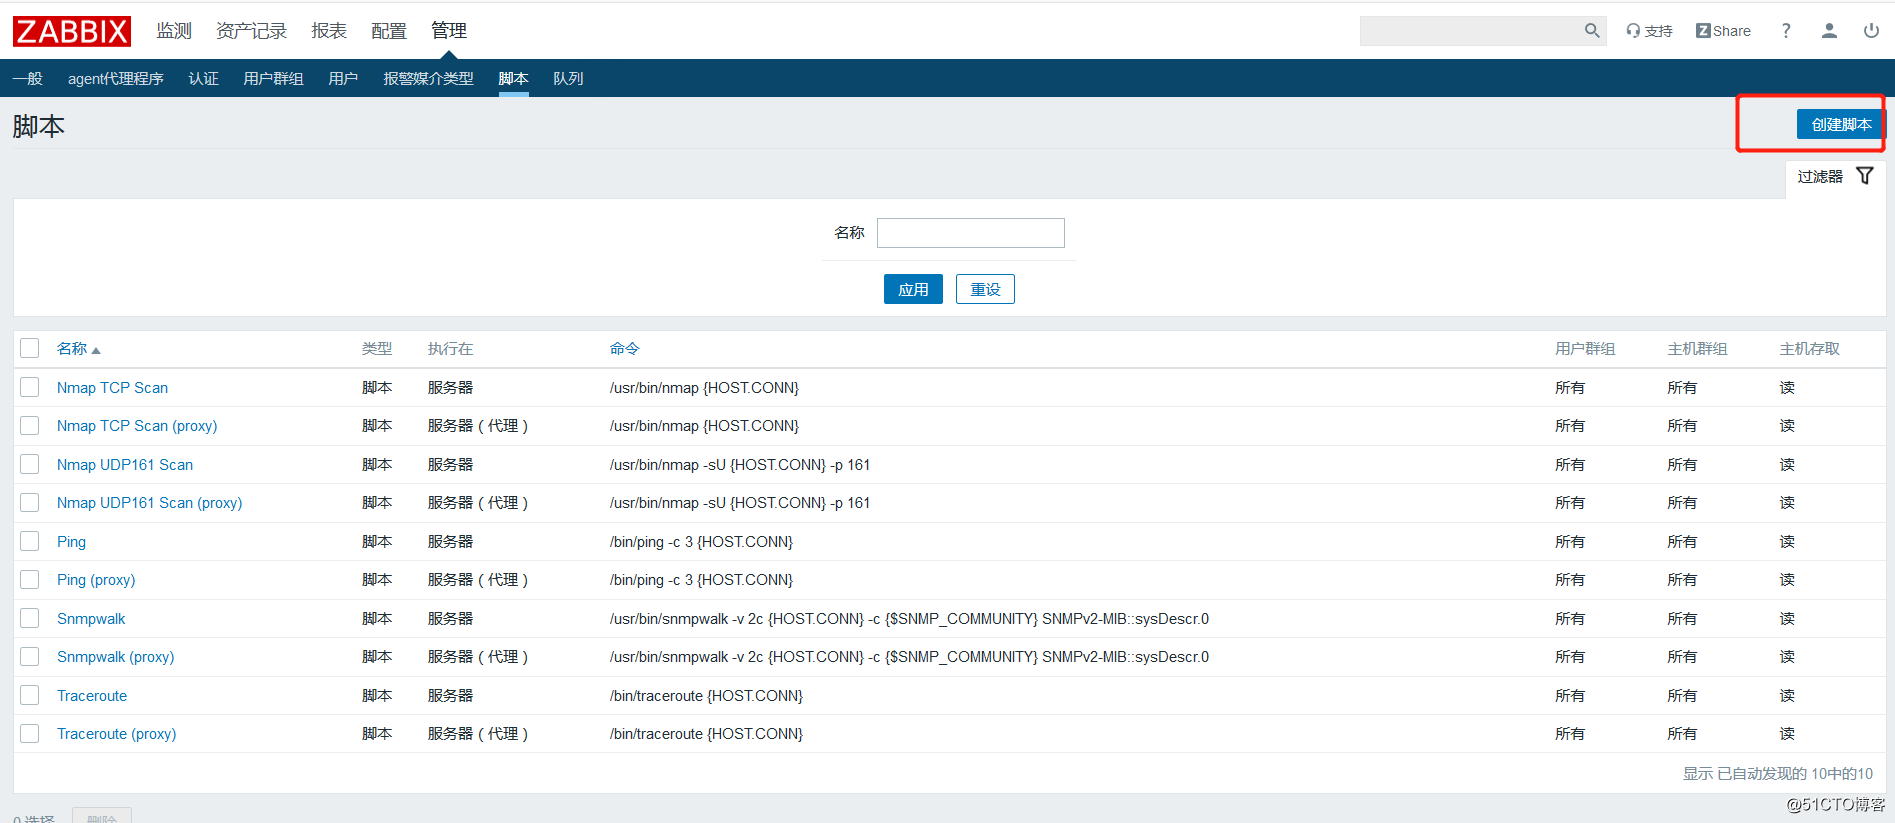Screen dimensions: 1895x823
Task: Check the Traceroute row checkbox
Action: tap(30, 695)
